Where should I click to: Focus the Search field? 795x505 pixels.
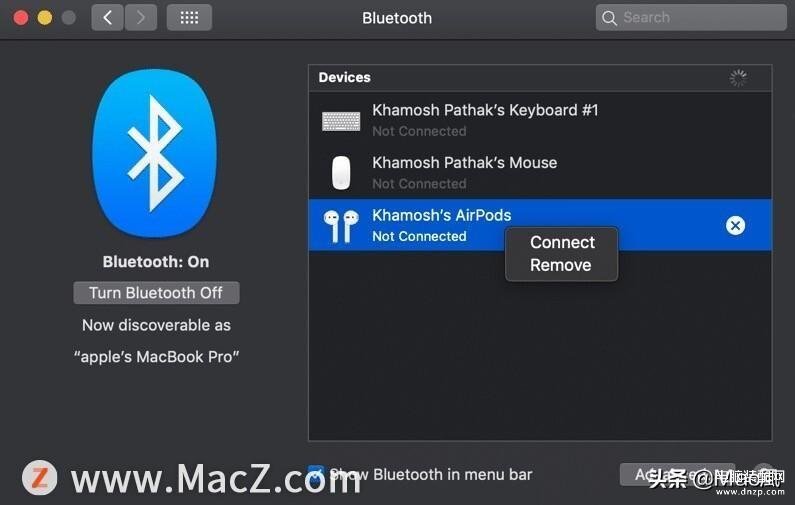tap(691, 18)
